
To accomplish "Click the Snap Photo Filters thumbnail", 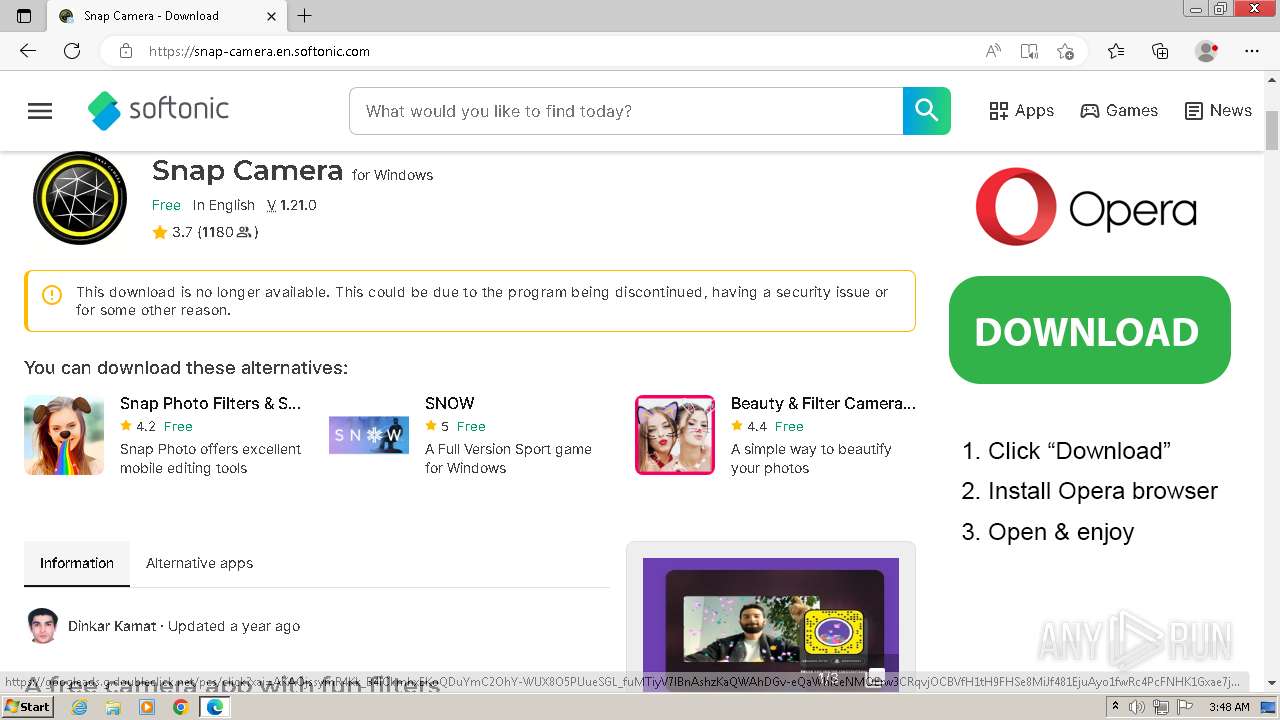I will click(x=64, y=435).
